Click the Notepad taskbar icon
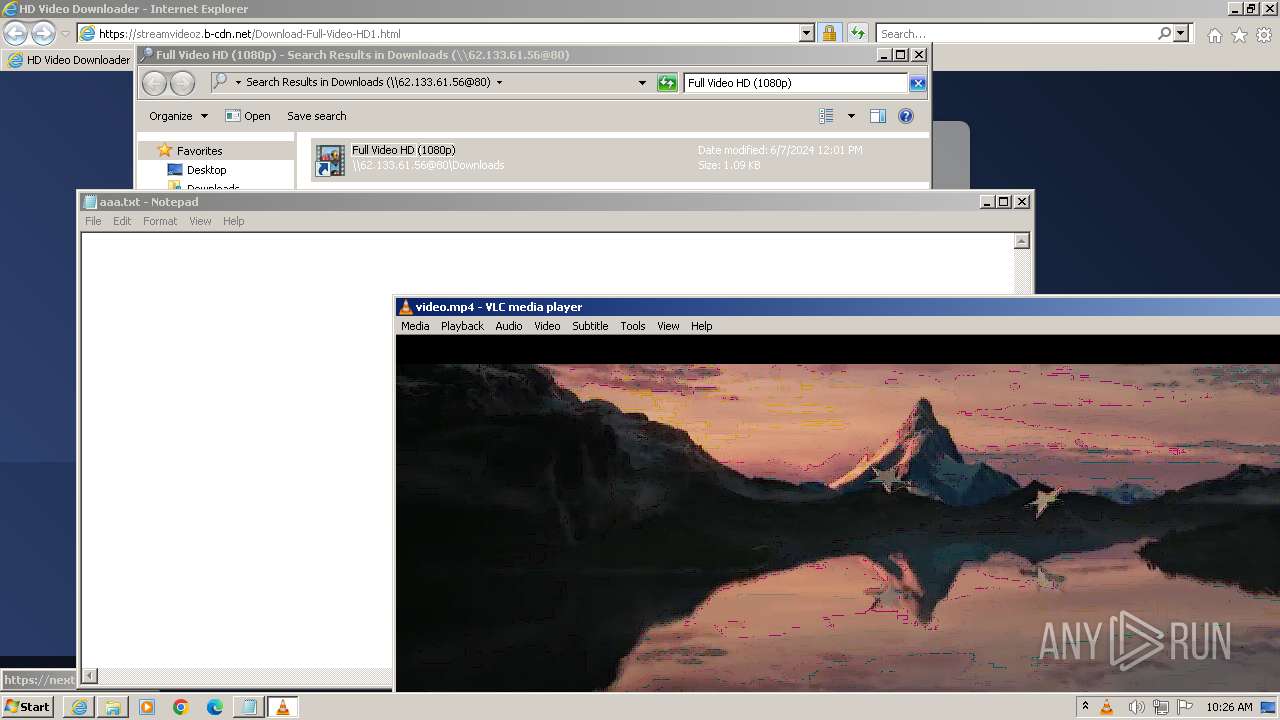 tap(249, 707)
